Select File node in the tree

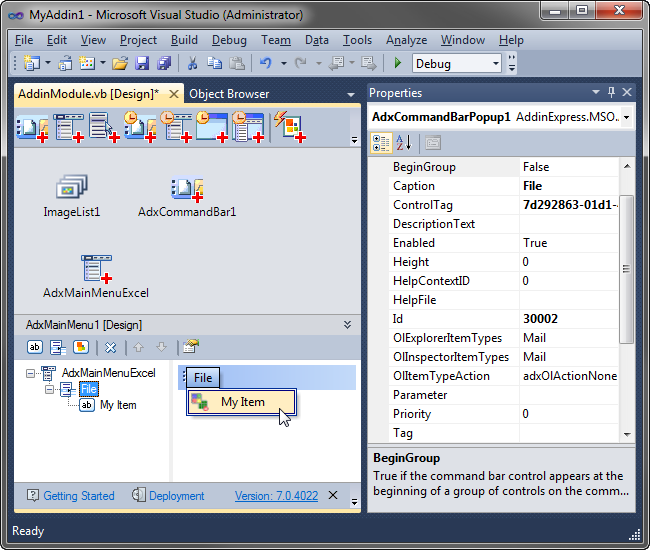(89, 389)
